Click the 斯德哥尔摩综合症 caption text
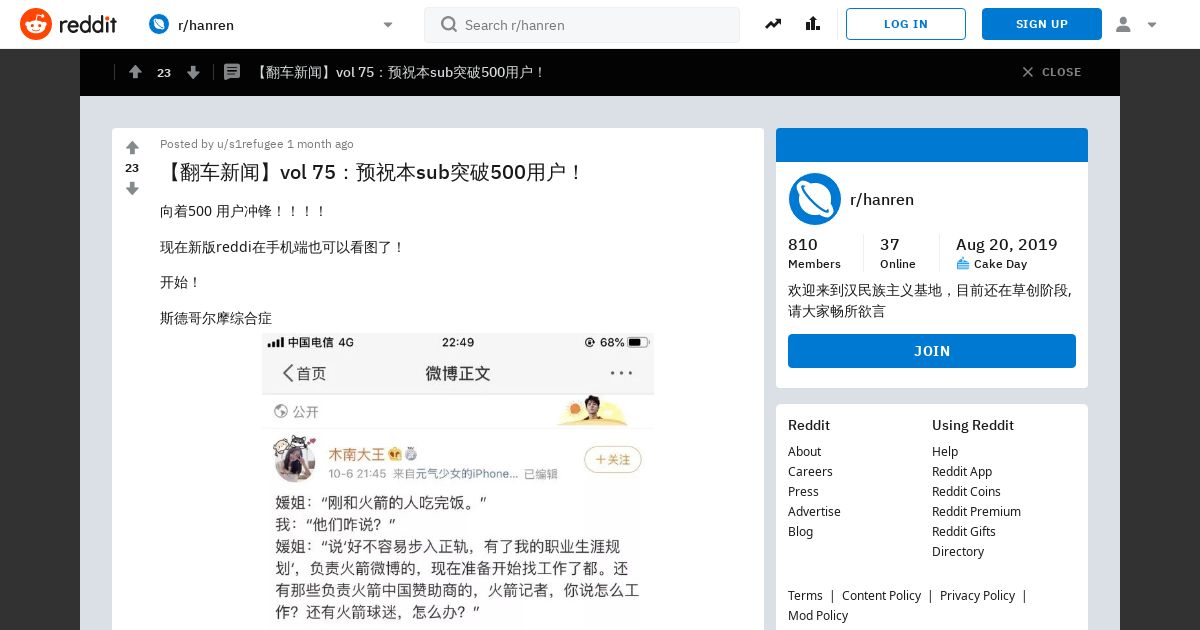The height and width of the screenshot is (630, 1200). [x=216, y=318]
